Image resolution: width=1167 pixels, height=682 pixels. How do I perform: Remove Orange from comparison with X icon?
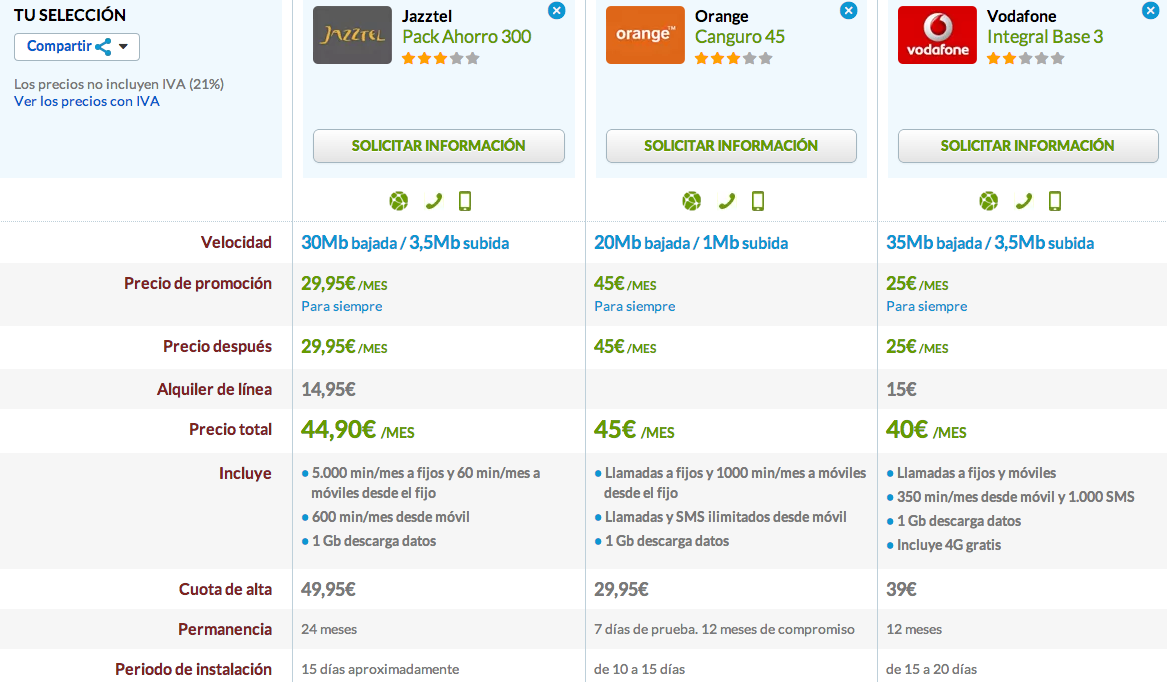tap(848, 10)
